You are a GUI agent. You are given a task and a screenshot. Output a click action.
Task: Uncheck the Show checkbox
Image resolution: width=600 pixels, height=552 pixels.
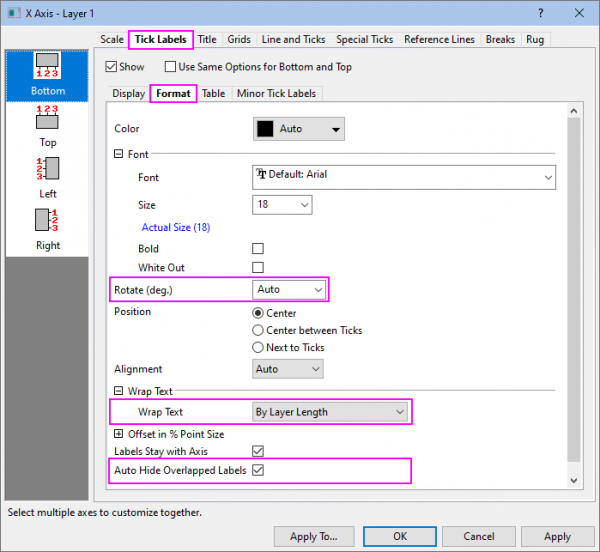(111, 67)
